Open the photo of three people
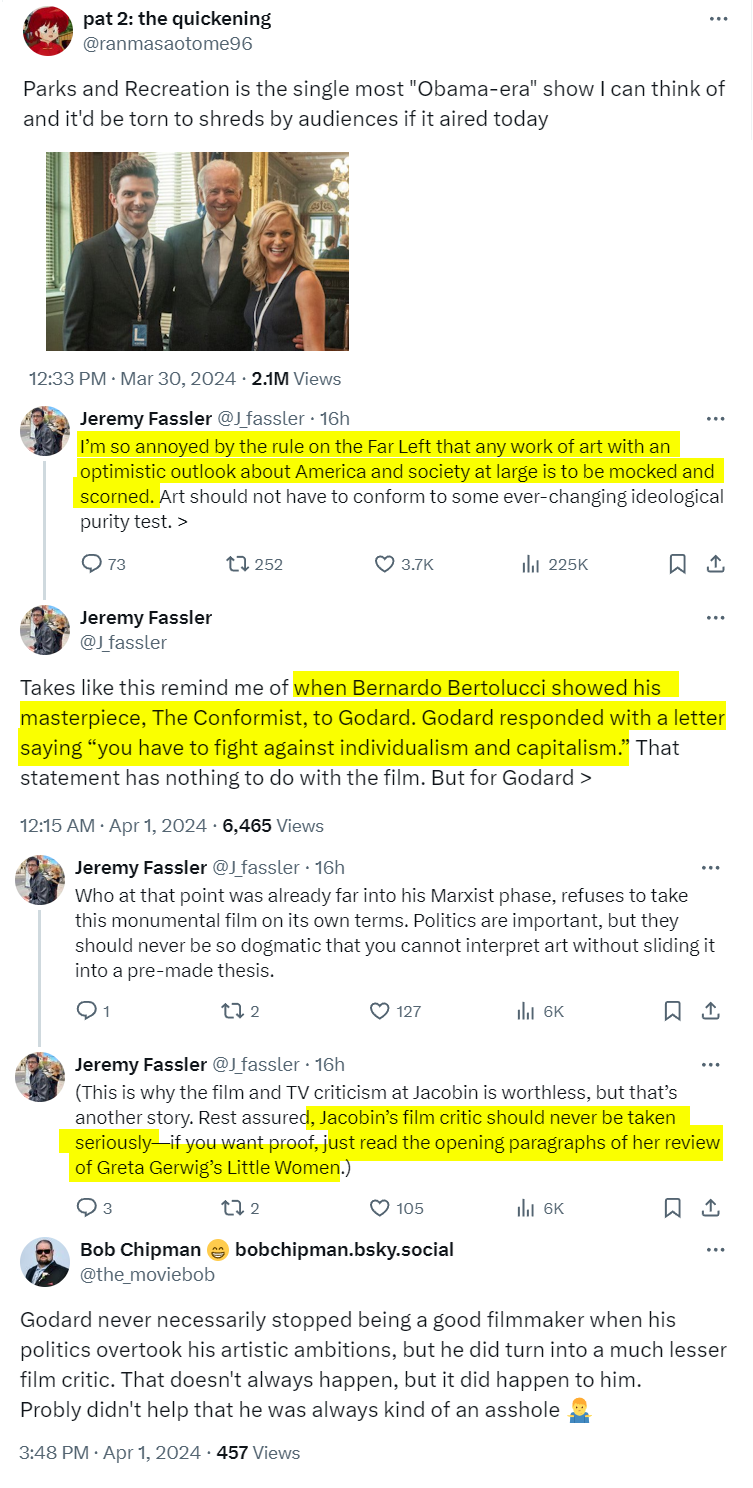Image resolution: width=753 pixels, height=1488 pixels. (x=198, y=251)
